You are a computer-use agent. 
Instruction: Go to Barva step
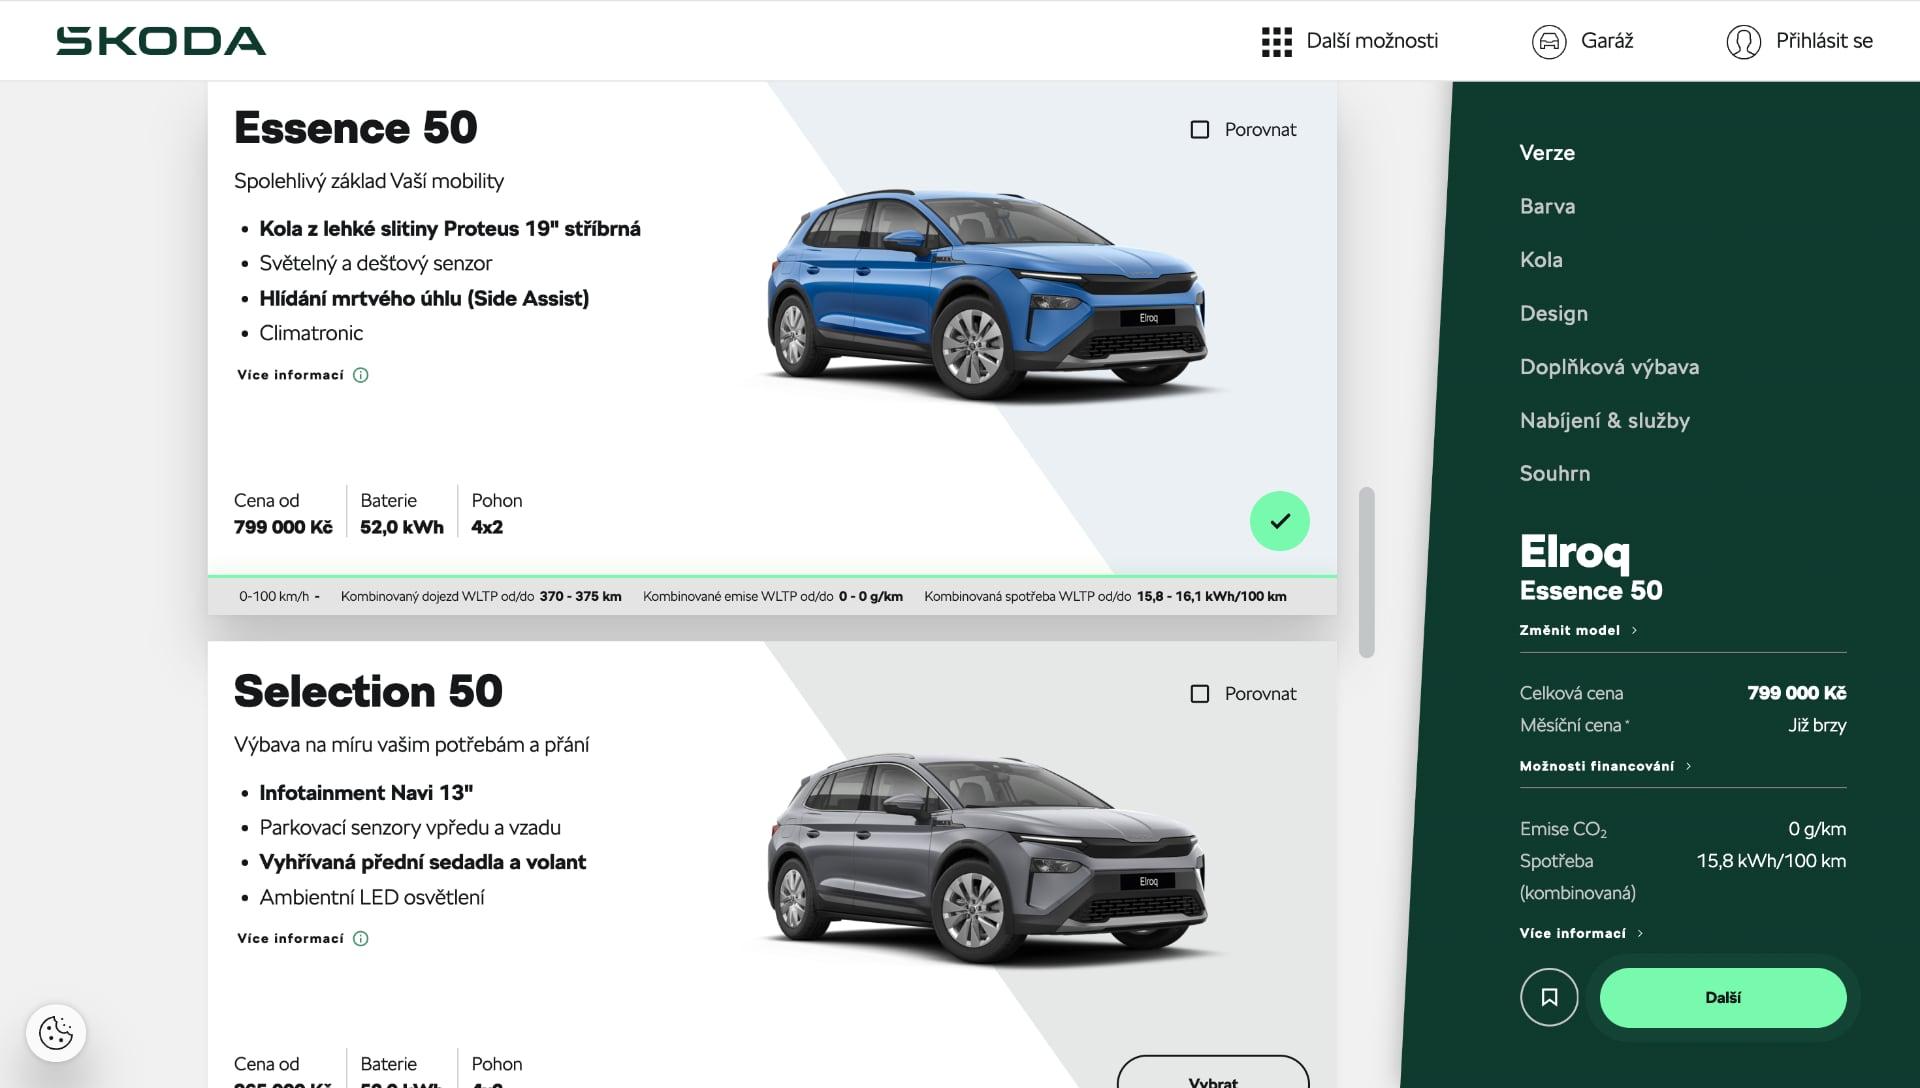[x=1547, y=206]
